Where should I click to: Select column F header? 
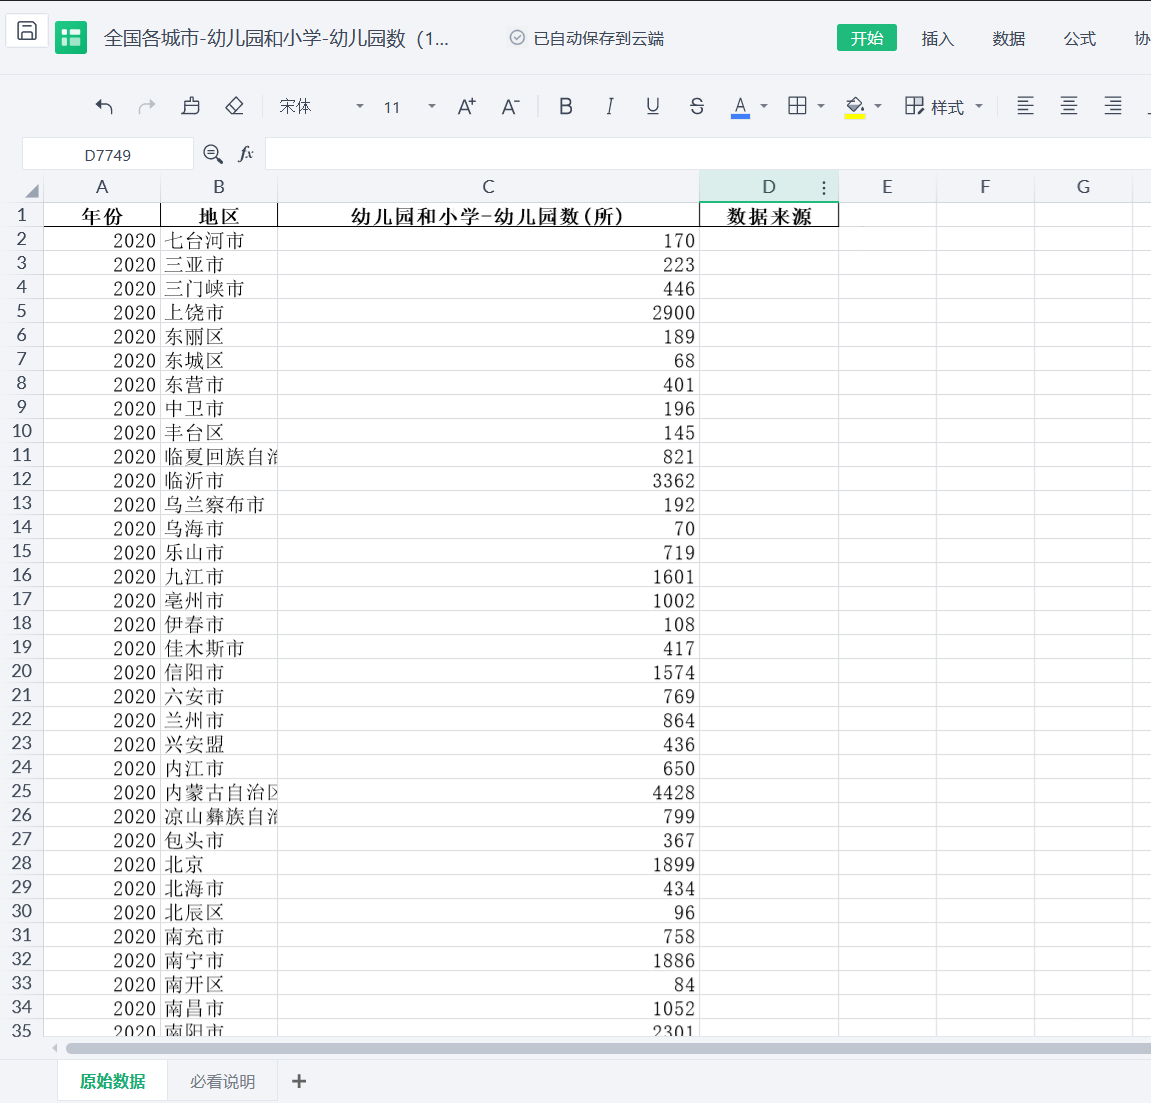pyautogui.click(x=985, y=187)
